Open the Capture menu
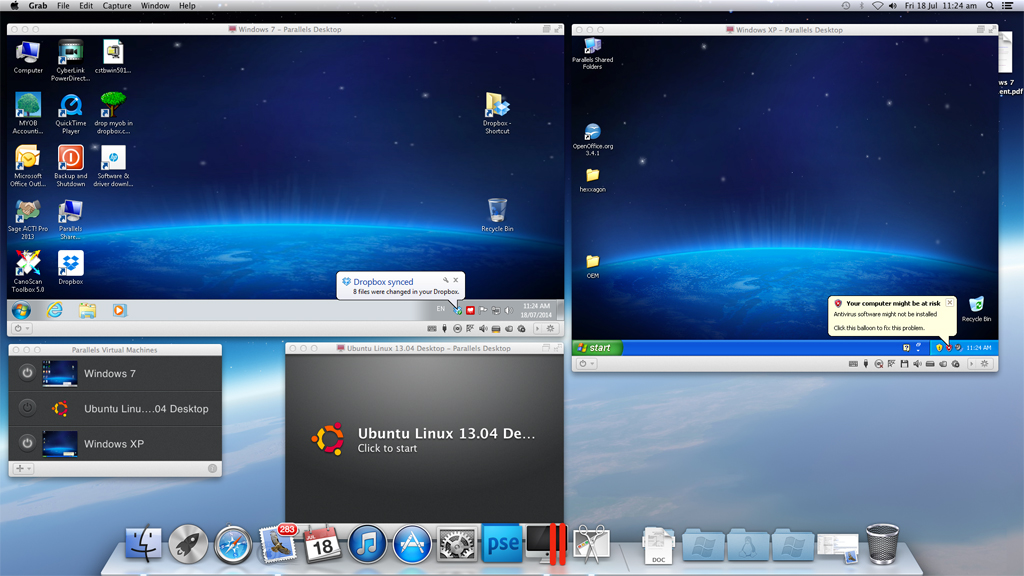 [x=117, y=5]
